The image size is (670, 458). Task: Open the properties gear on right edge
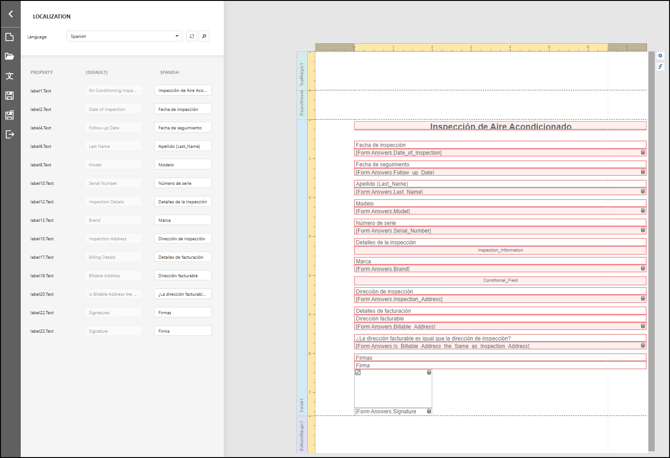(660, 56)
